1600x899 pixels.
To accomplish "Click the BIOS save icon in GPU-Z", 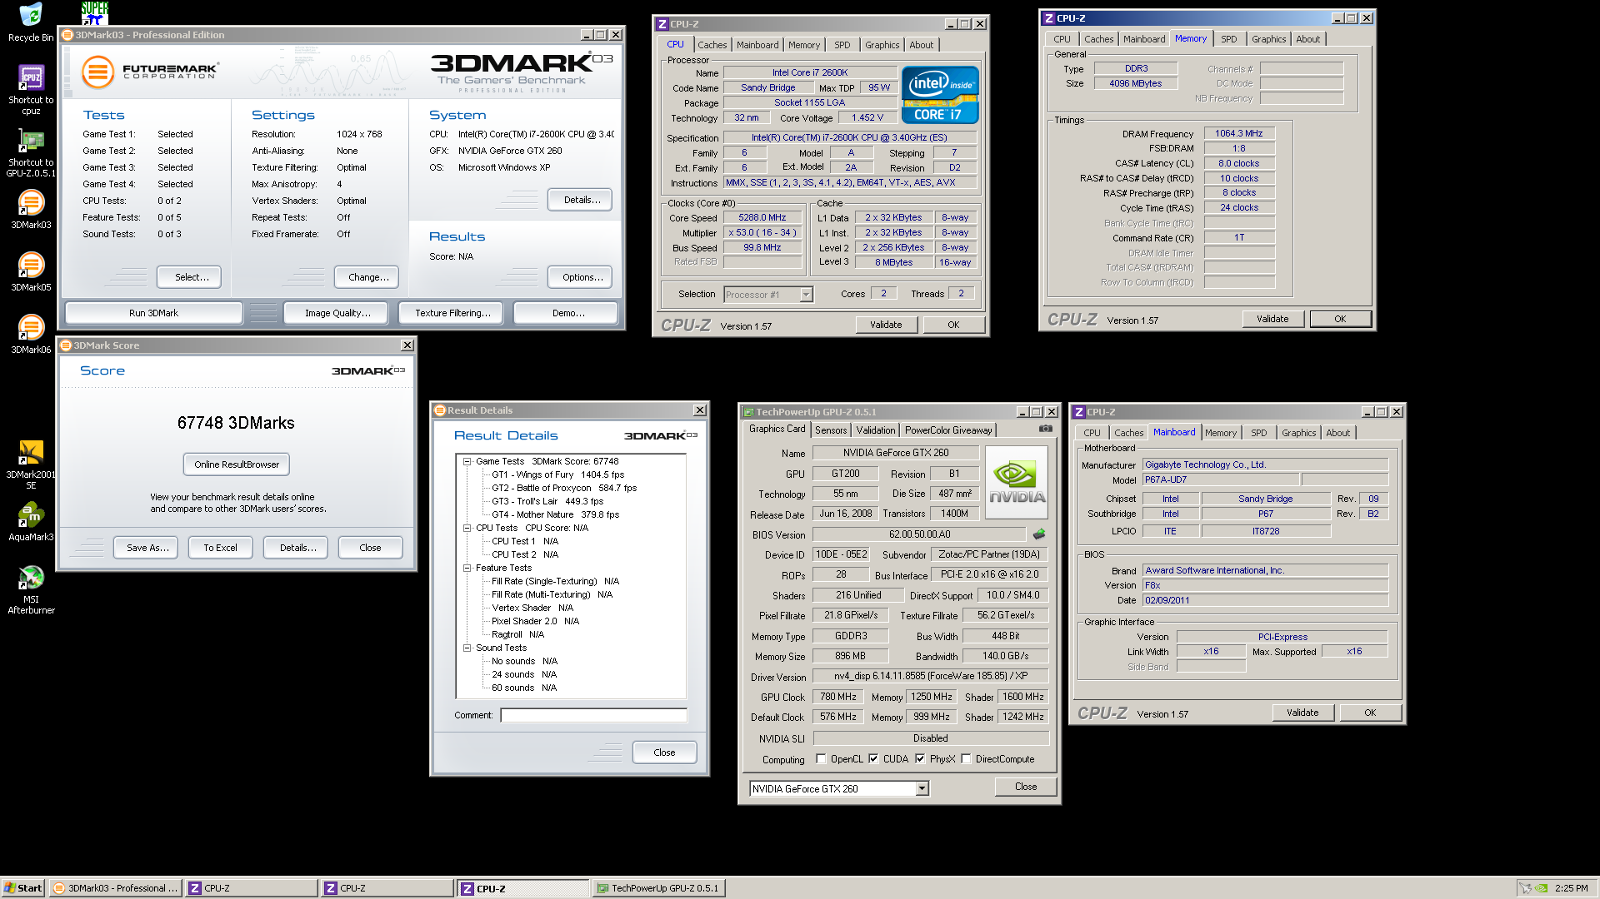I will pos(1039,534).
